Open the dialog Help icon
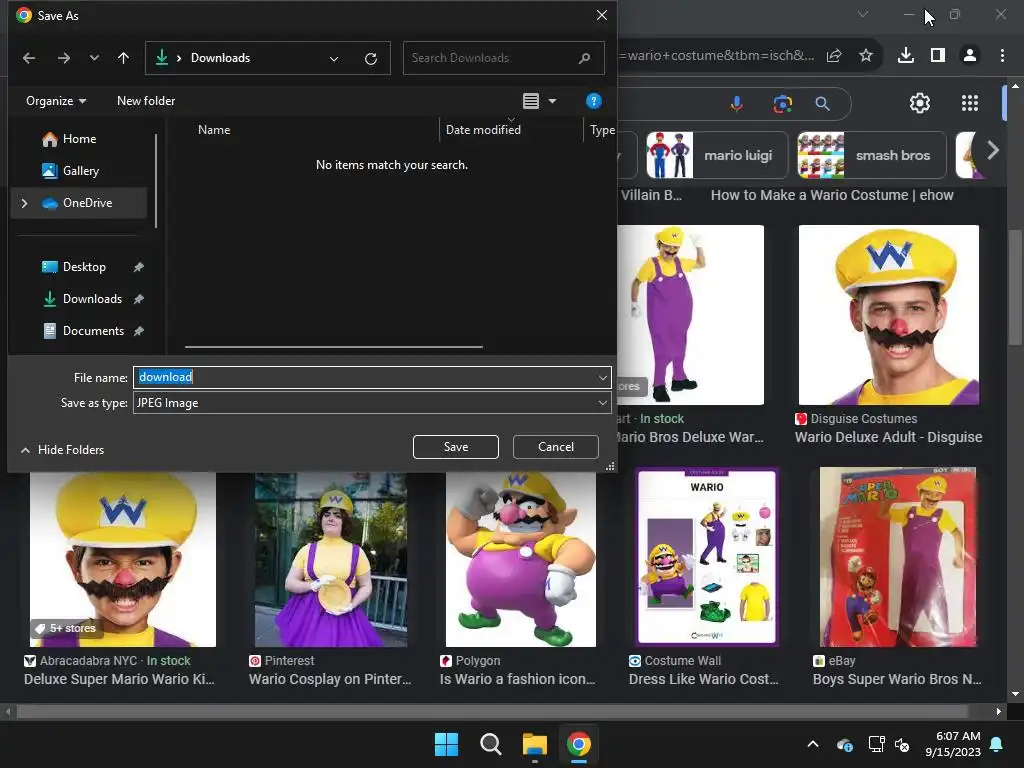Screen dimensions: 1024x768 tap(593, 101)
